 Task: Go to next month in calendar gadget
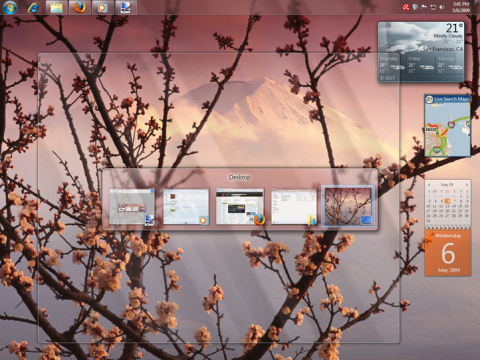tap(467, 184)
